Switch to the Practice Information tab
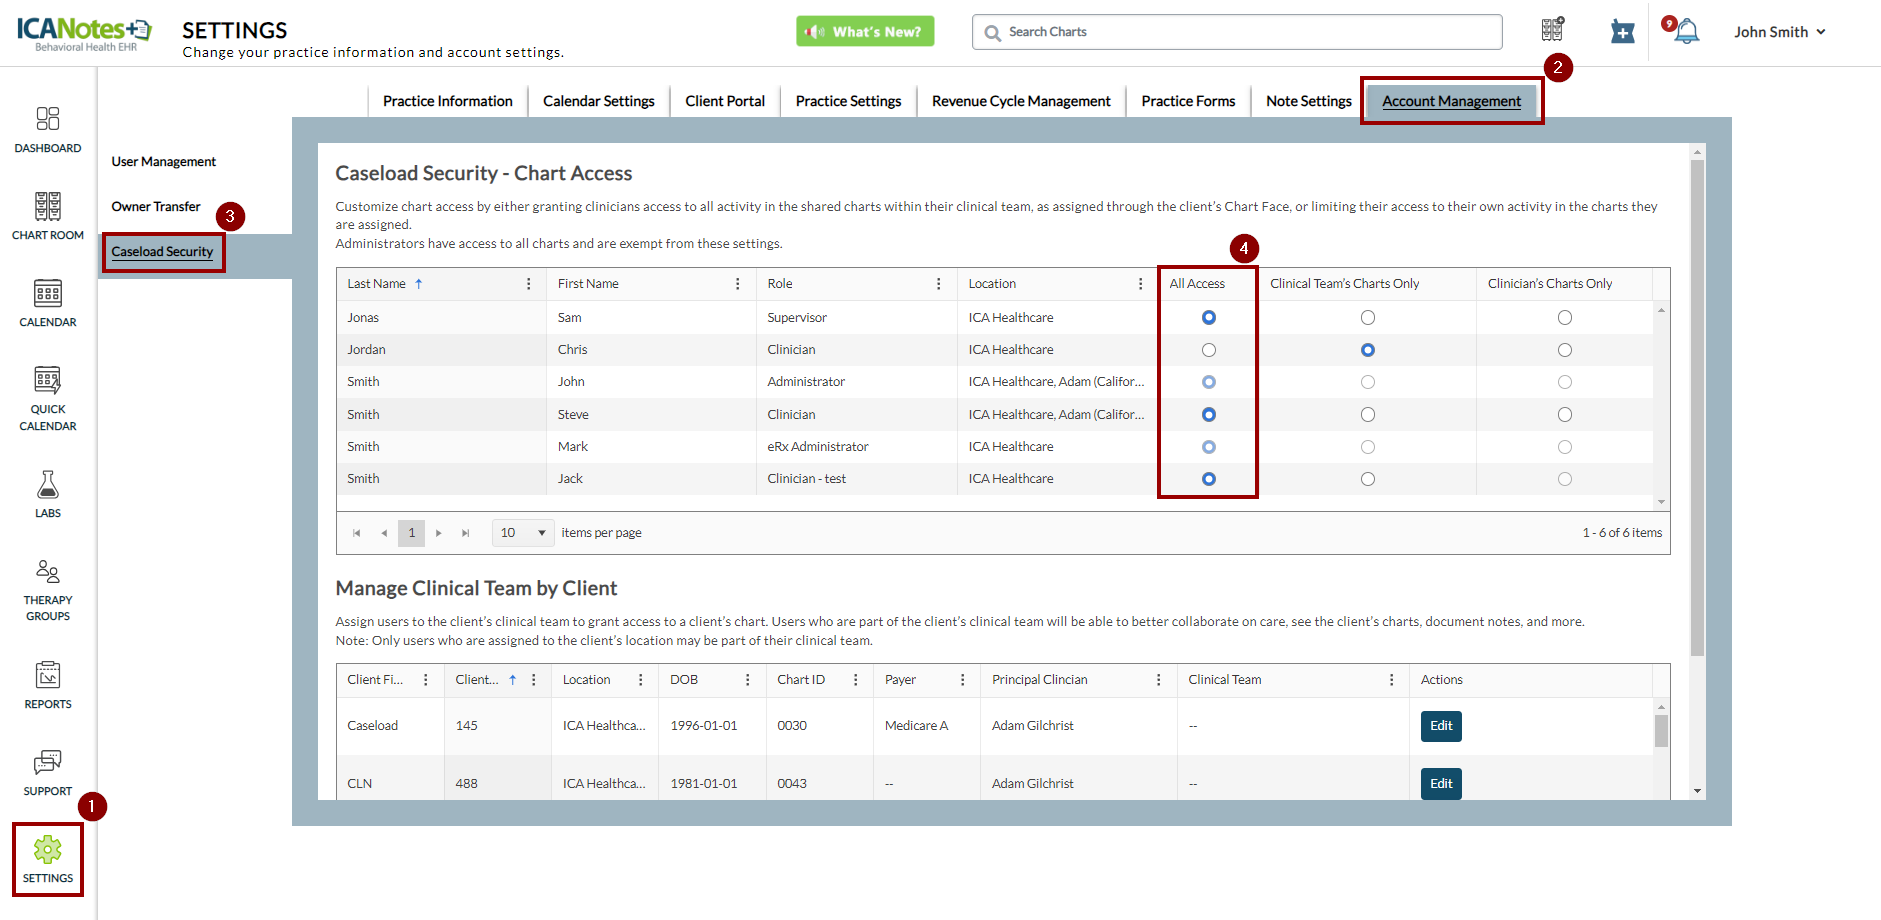Screen dimensions: 1881x920 (447, 101)
